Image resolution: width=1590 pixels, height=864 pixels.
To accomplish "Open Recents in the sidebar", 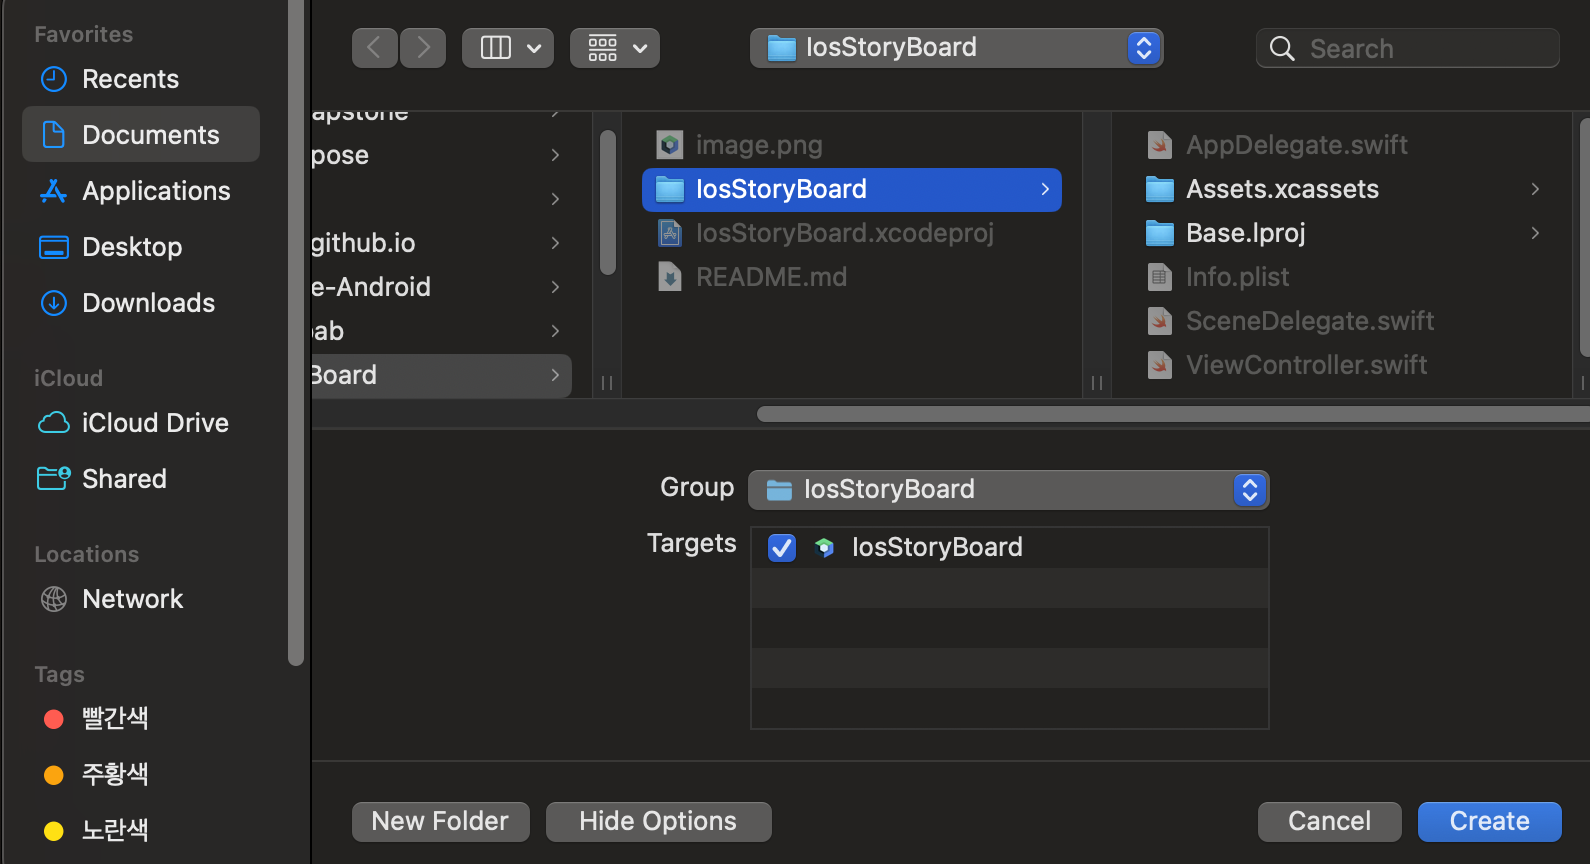I will 141,79.
